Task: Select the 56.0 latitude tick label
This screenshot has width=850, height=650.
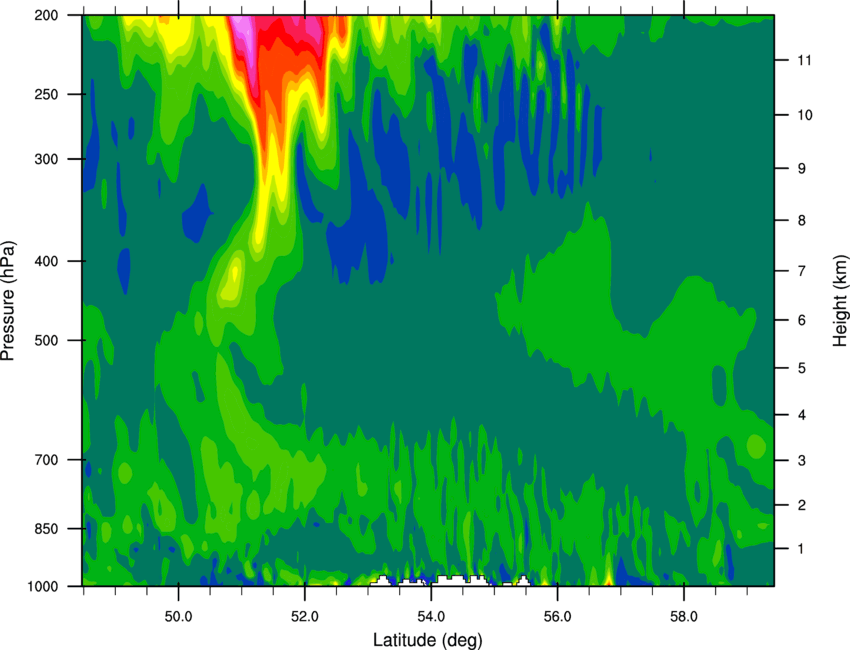Action: click(557, 615)
